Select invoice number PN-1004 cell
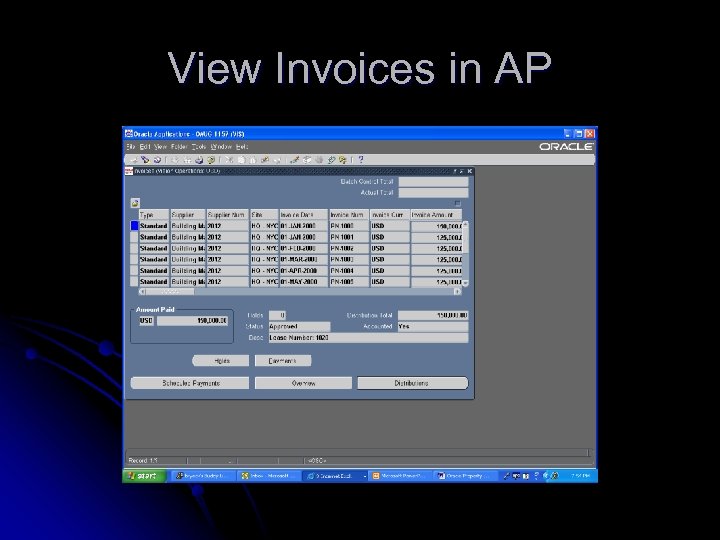 [x=349, y=270]
